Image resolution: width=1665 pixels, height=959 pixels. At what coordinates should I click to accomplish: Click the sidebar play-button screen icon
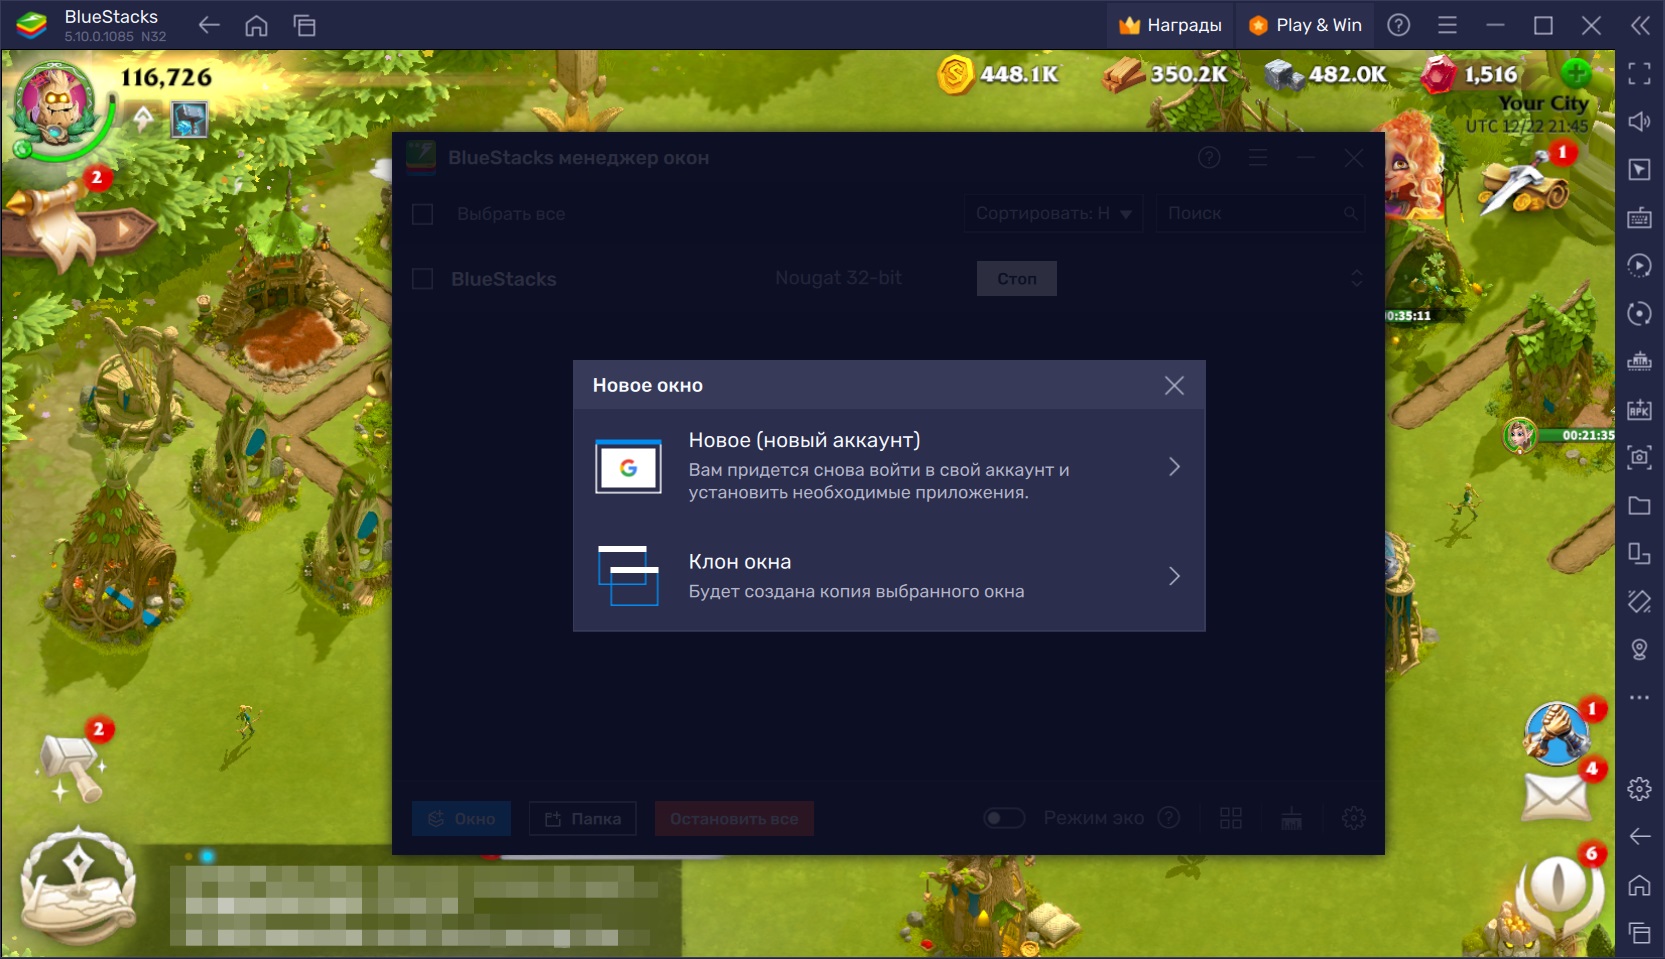1639,169
